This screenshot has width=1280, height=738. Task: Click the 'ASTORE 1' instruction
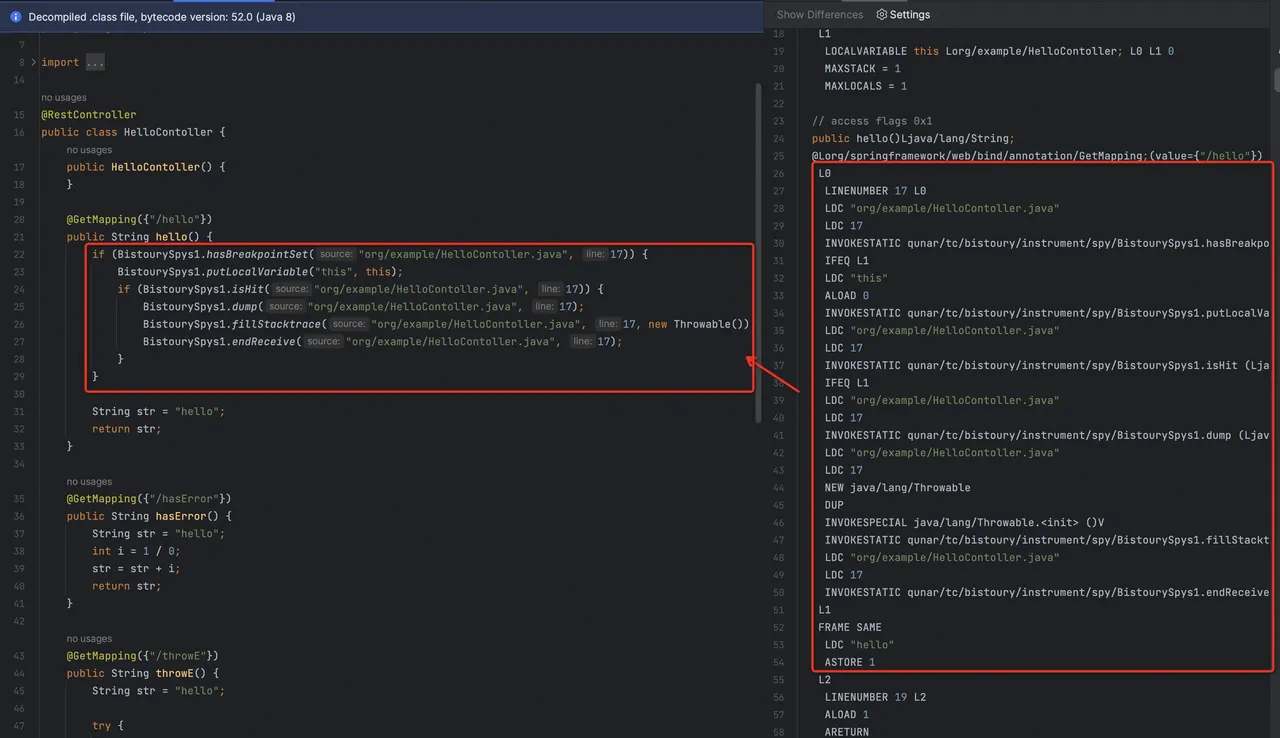point(850,662)
